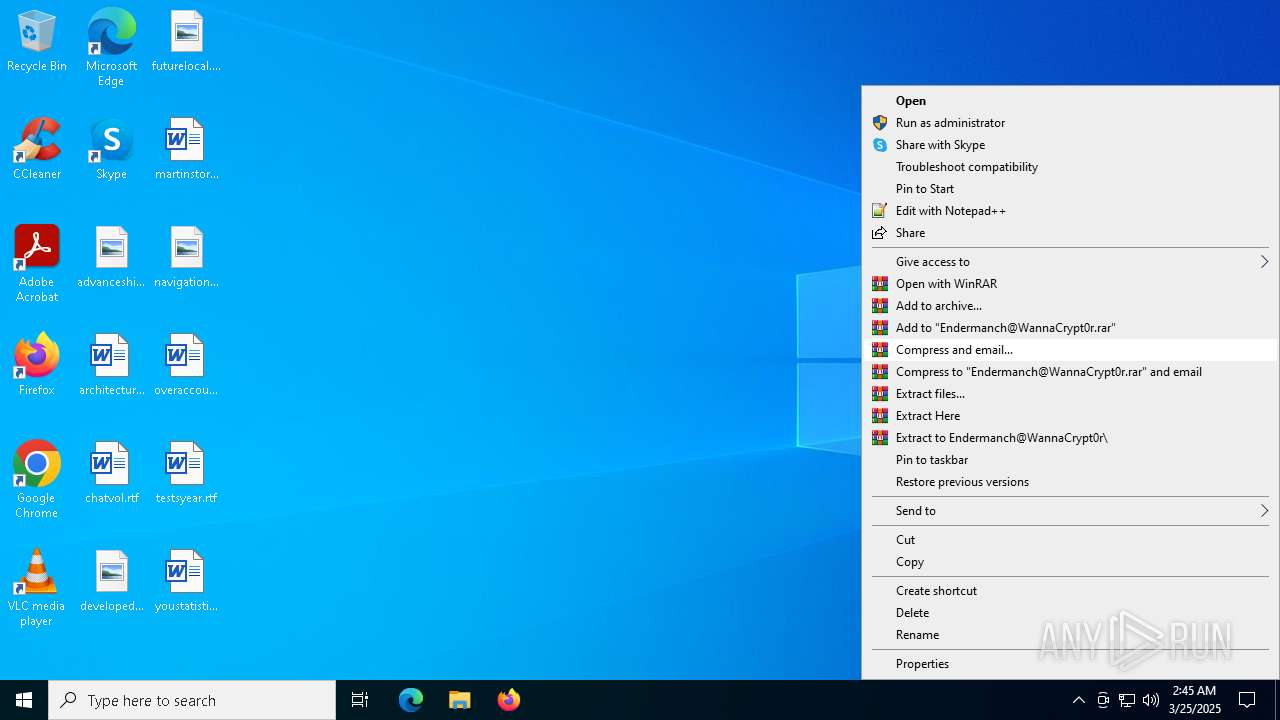
Task: Select the navigation image file icon
Action: [x=186, y=258]
